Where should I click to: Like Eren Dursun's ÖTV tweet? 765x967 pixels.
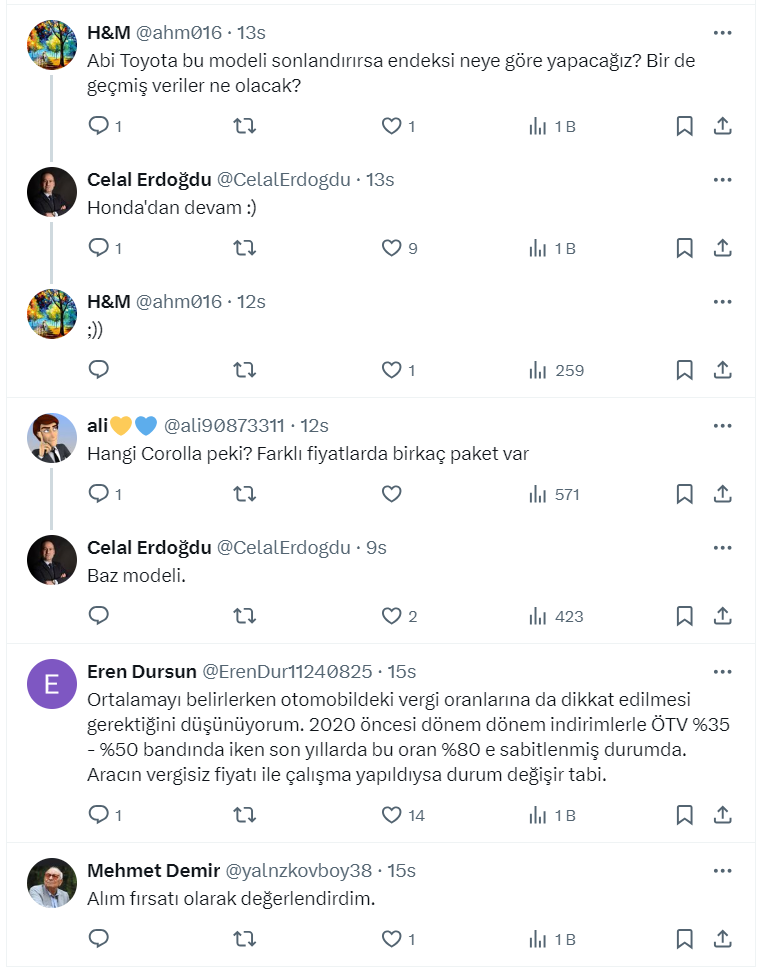coord(392,815)
